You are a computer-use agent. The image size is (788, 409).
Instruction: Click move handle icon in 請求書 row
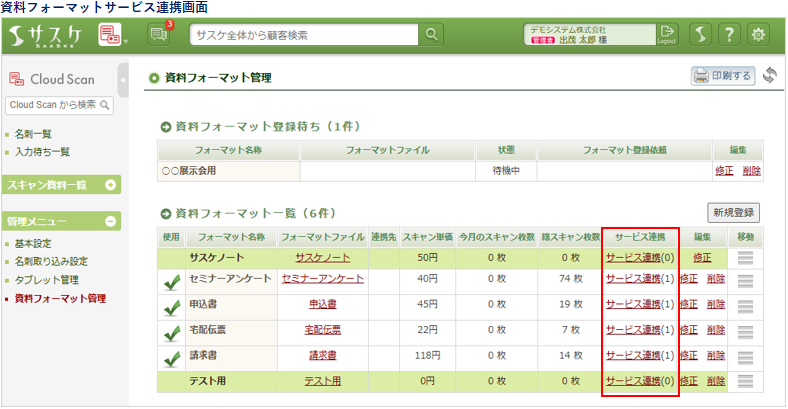coord(745,358)
